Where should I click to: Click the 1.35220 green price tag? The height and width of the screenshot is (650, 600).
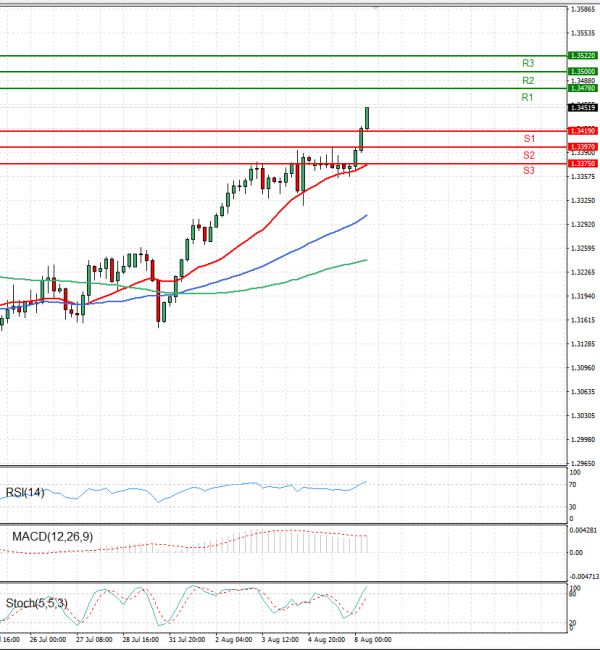(582, 56)
